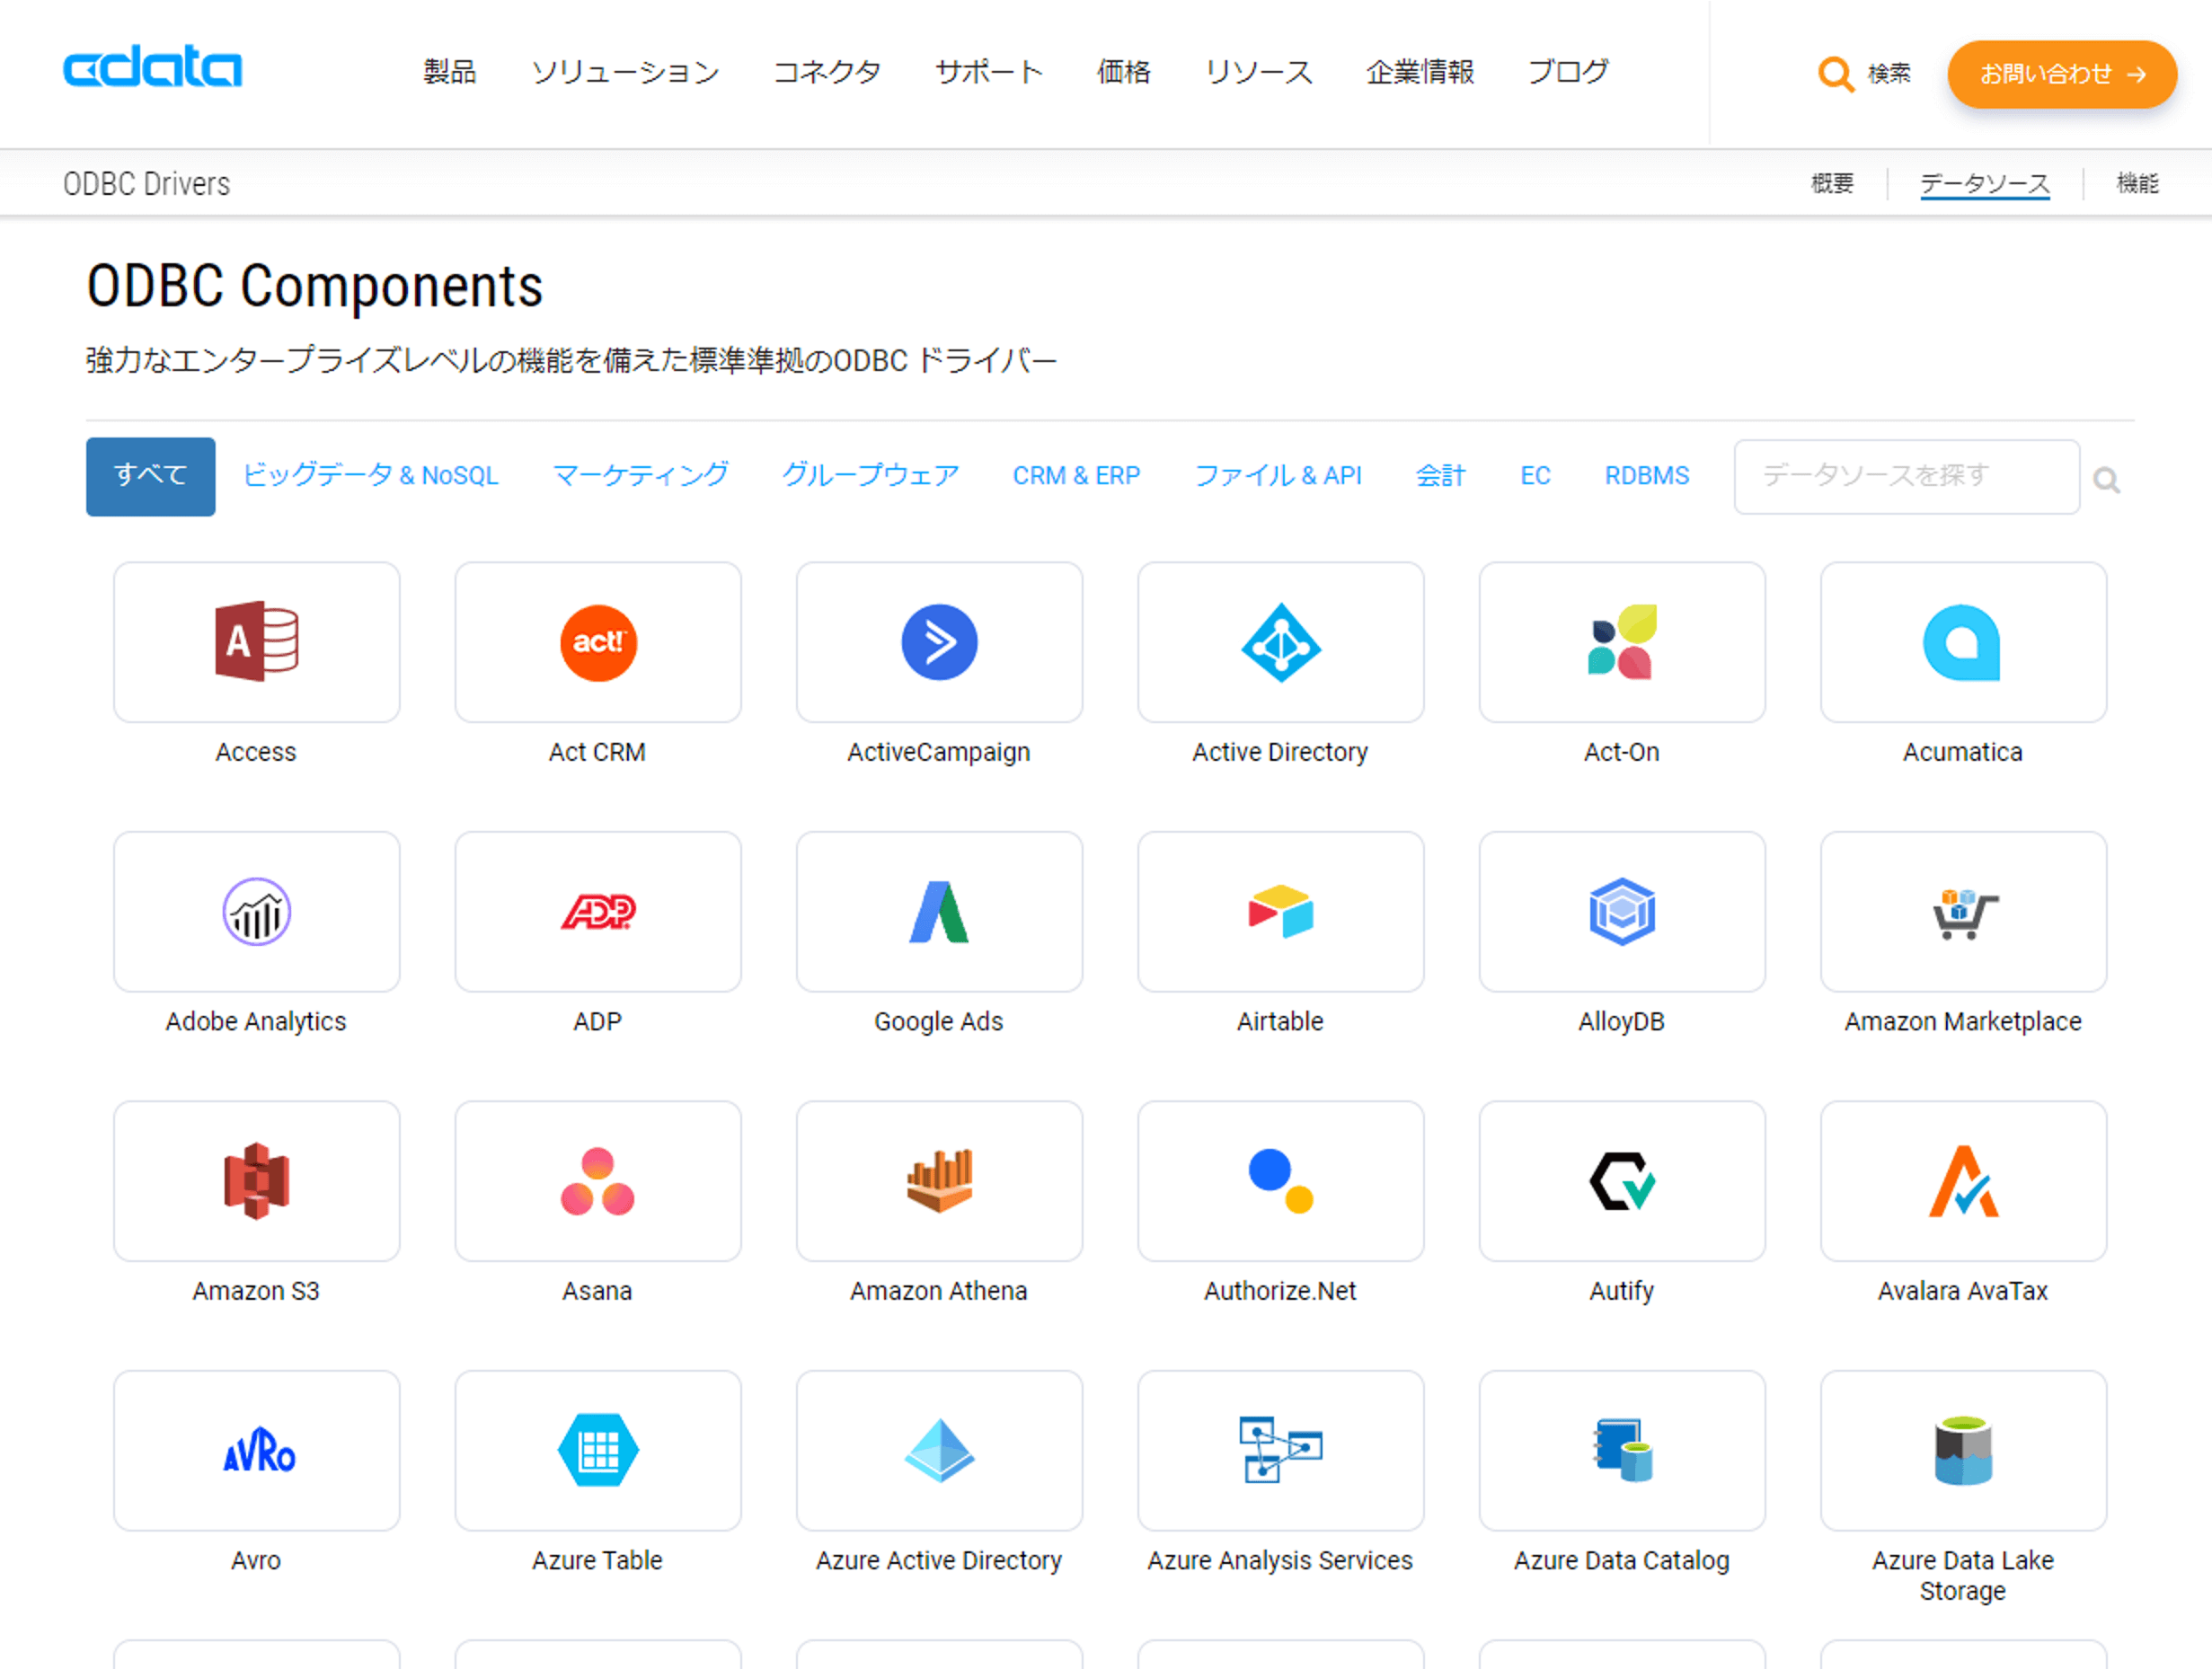Switch to the CRM & ERP filter

[1076, 476]
